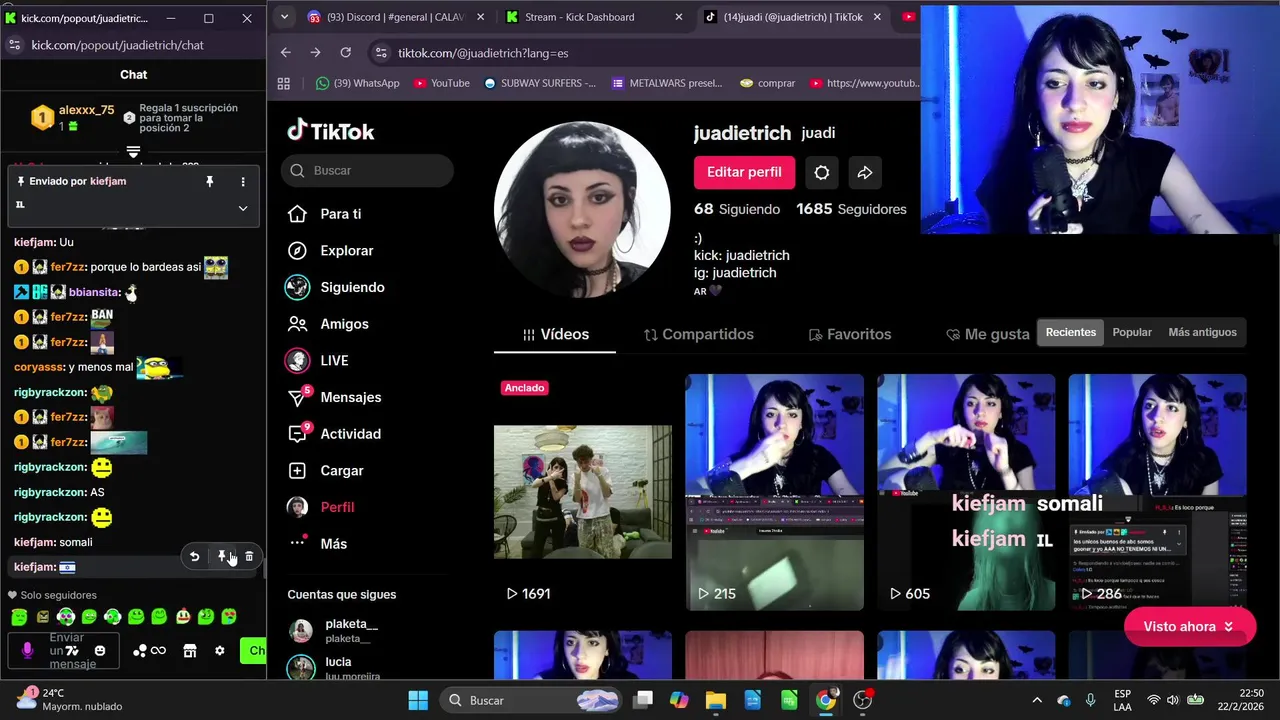1280x720 pixels.
Task: Unpin the message sent by kiefjam
Action: pyautogui.click(x=209, y=181)
